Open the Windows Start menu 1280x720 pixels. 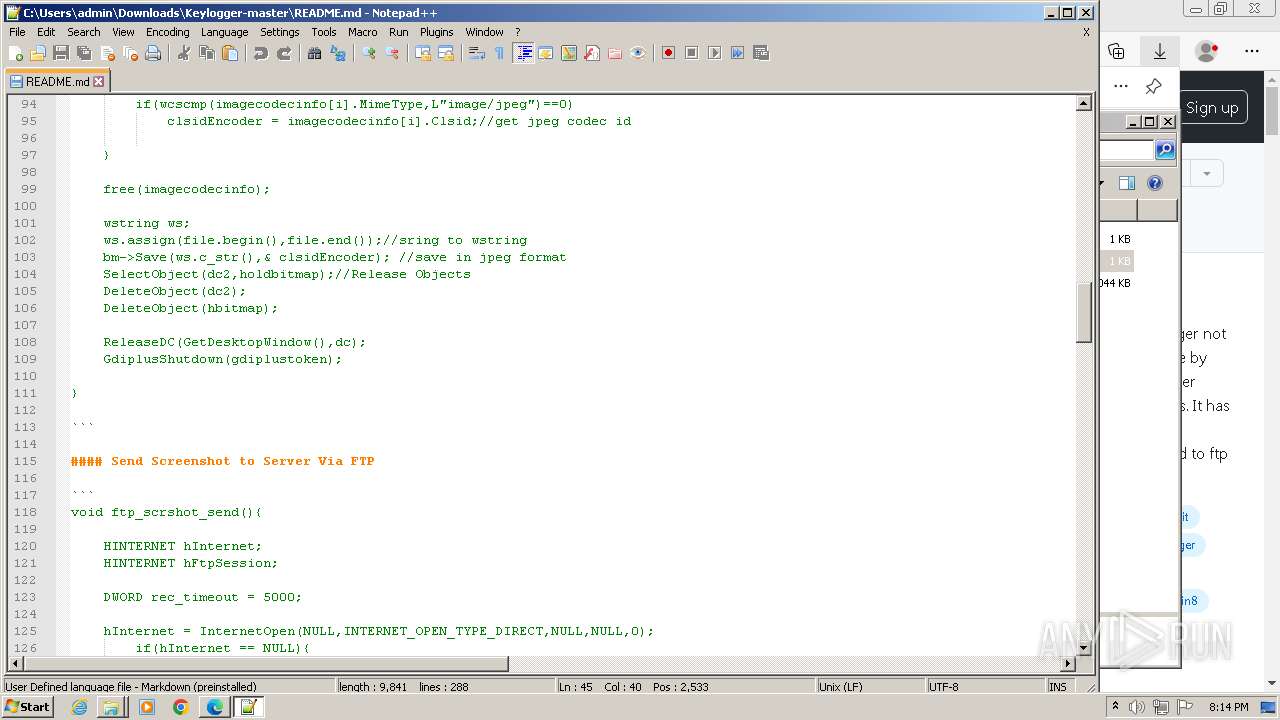tap(28, 707)
